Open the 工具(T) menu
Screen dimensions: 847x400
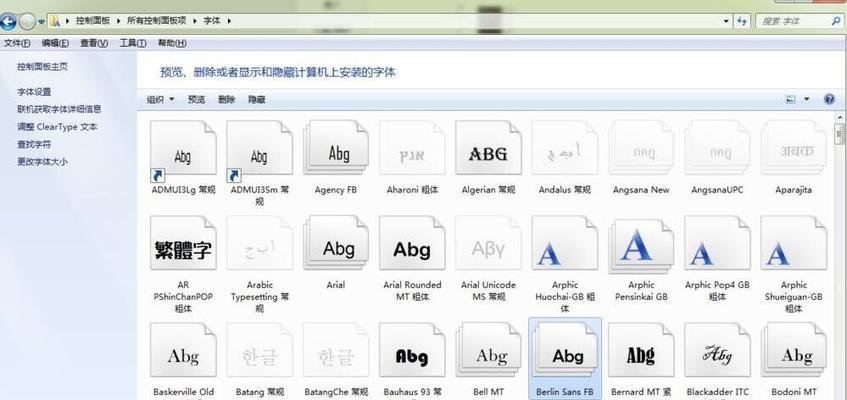133,43
